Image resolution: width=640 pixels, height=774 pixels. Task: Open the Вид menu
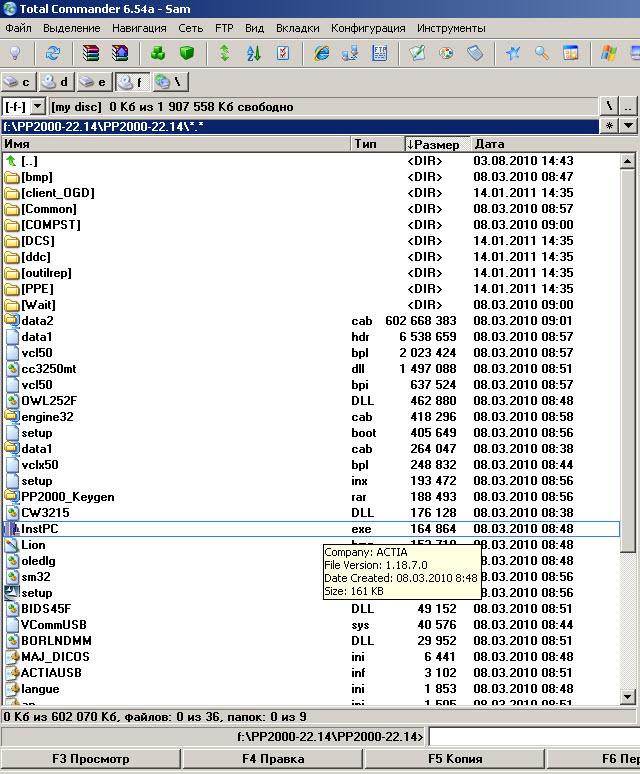pos(255,28)
